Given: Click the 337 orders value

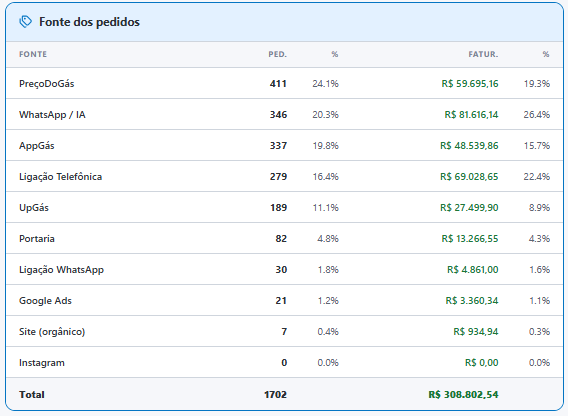Looking at the screenshot, I should 278,146.
